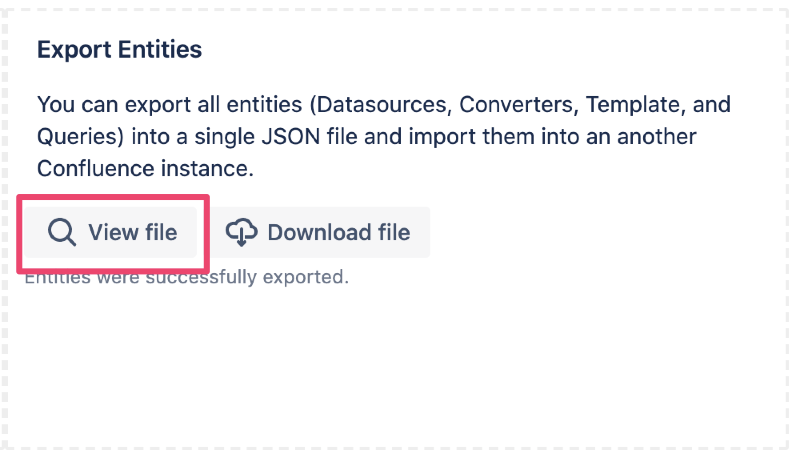The width and height of the screenshot is (800, 466).
Task: Click the word "exported" in the status message
Action: (310, 277)
